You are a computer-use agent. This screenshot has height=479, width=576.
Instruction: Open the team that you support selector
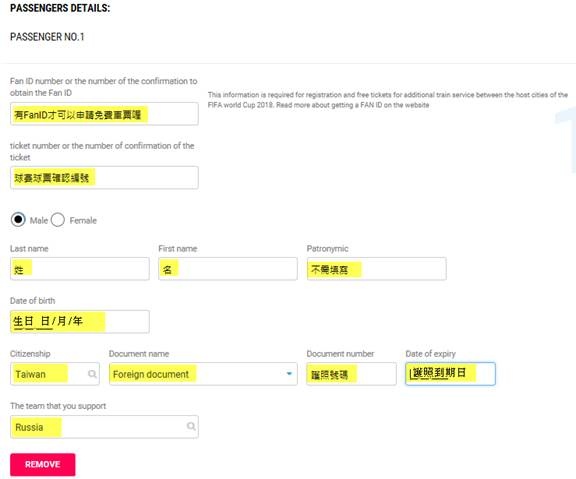point(104,427)
